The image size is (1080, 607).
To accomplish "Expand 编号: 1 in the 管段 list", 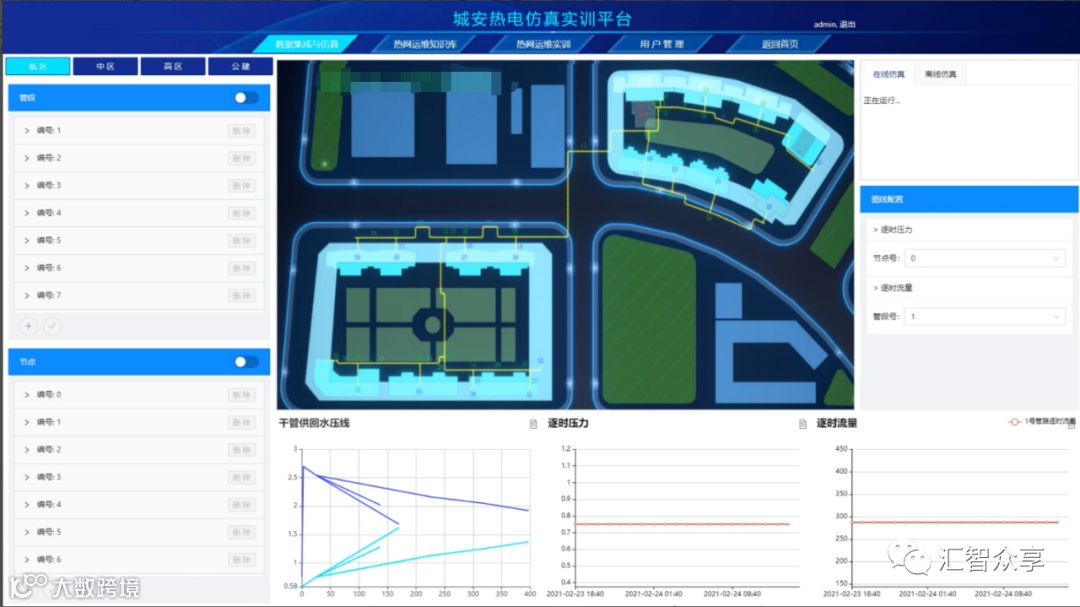I will pos(27,130).
